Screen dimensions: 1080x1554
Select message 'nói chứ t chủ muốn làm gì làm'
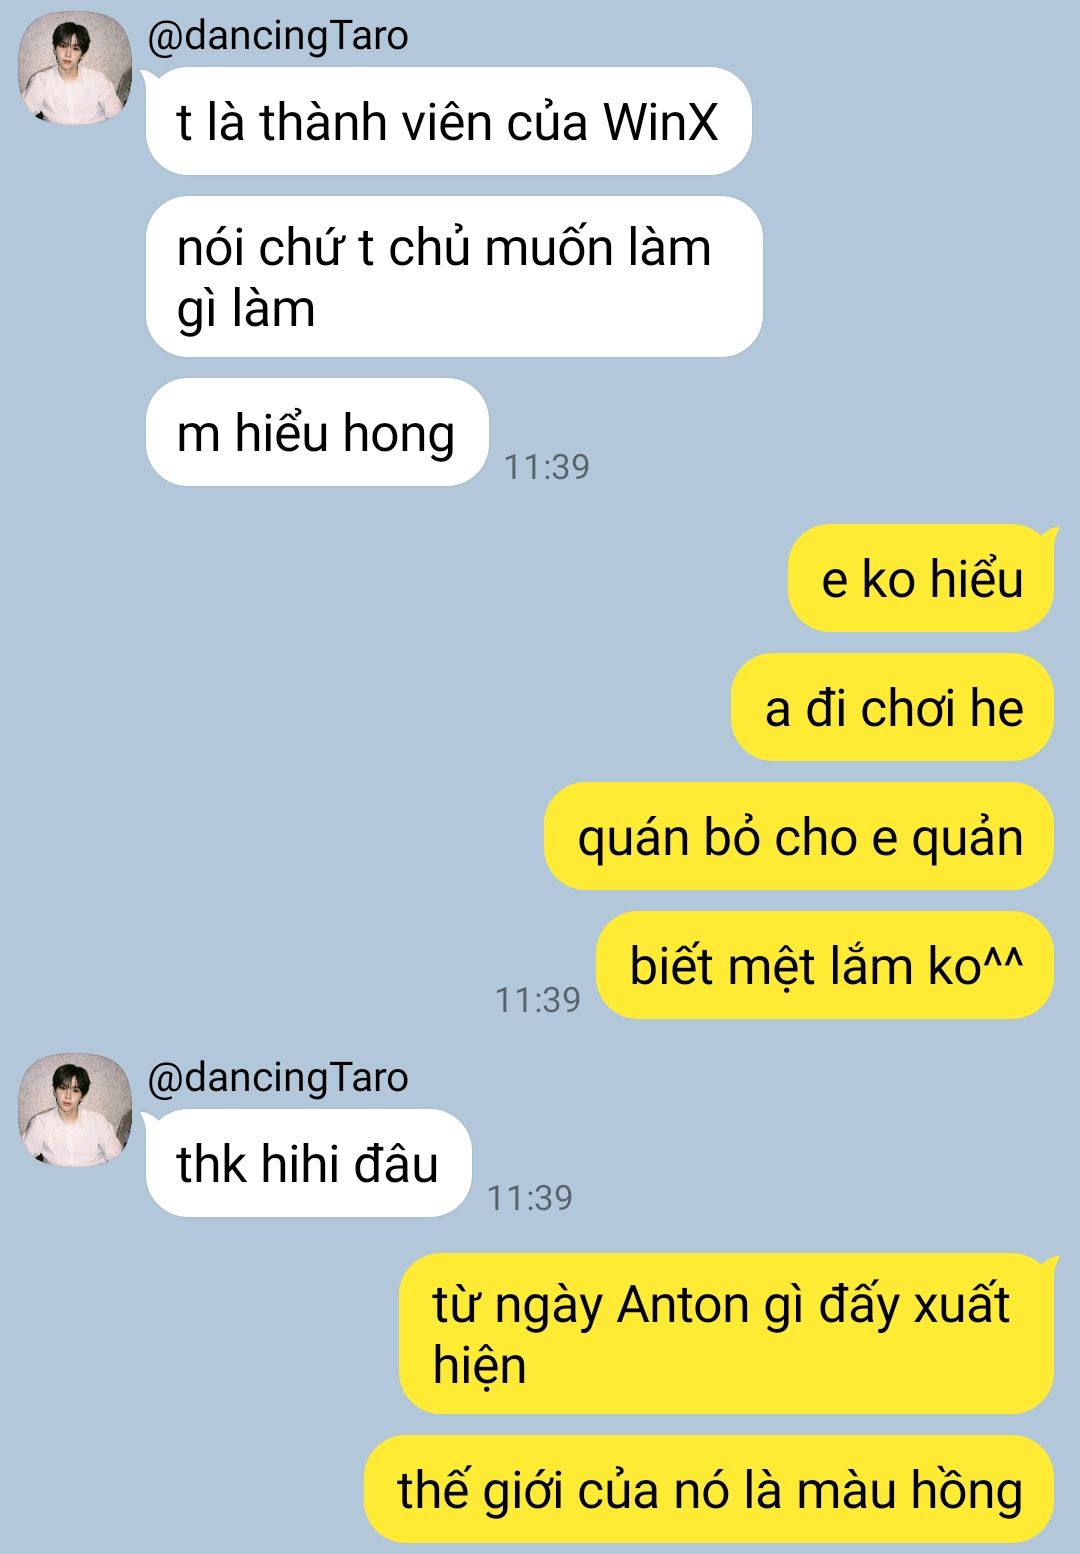(x=454, y=277)
